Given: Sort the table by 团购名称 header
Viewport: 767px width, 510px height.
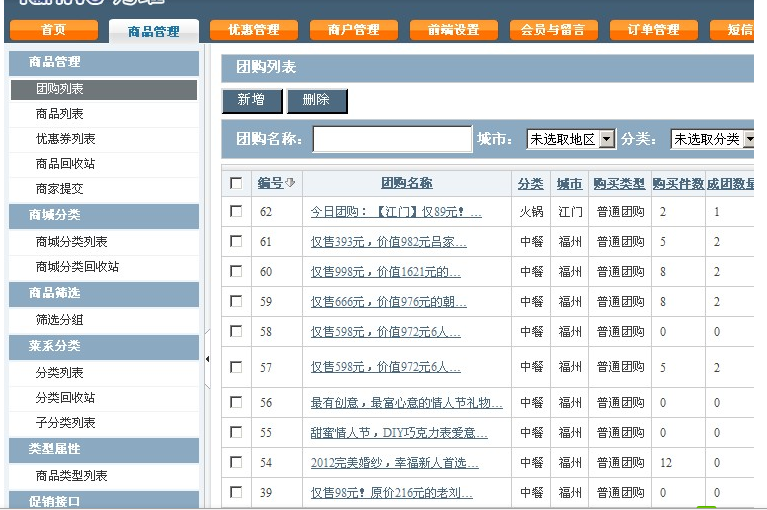Looking at the screenshot, I should click(406, 184).
